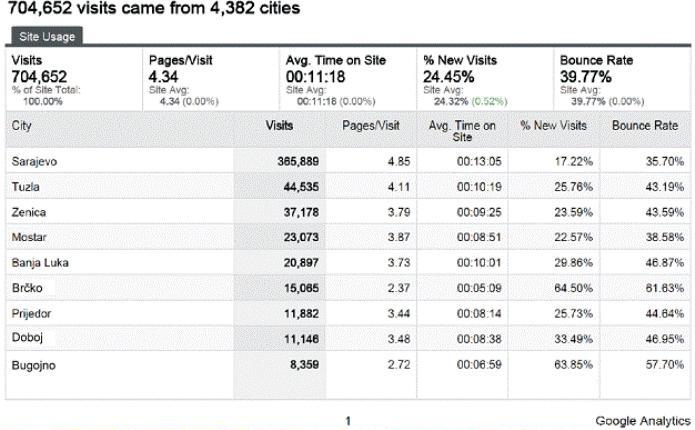
Task: View details for Prijedor
Action: click(x=32, y=314)
